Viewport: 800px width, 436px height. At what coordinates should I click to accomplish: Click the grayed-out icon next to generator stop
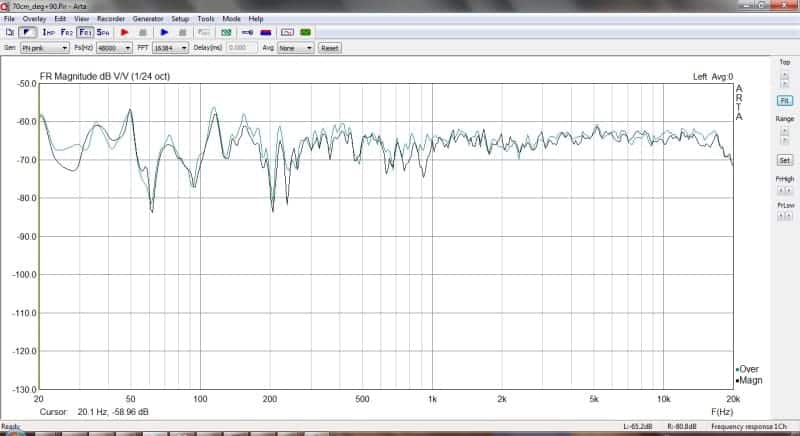click(204, 32)
